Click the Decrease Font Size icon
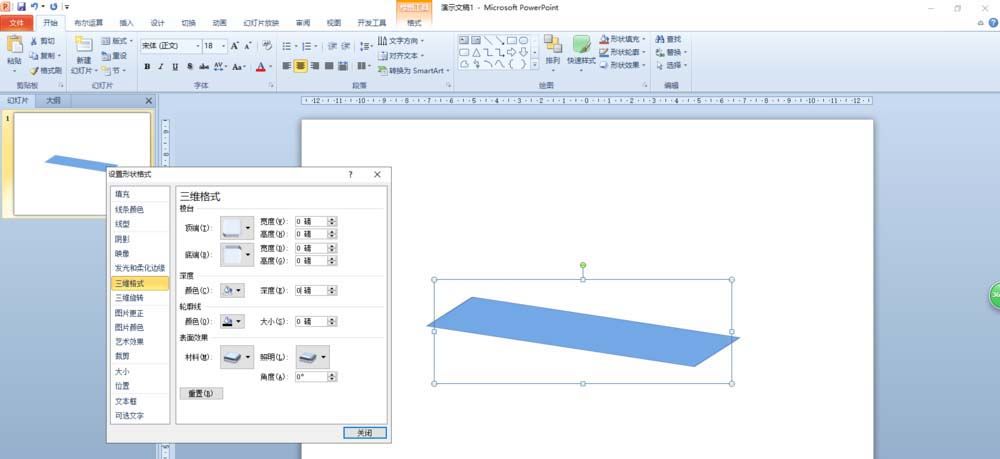Screen dimensions: 1000x459 coord(247,46)
